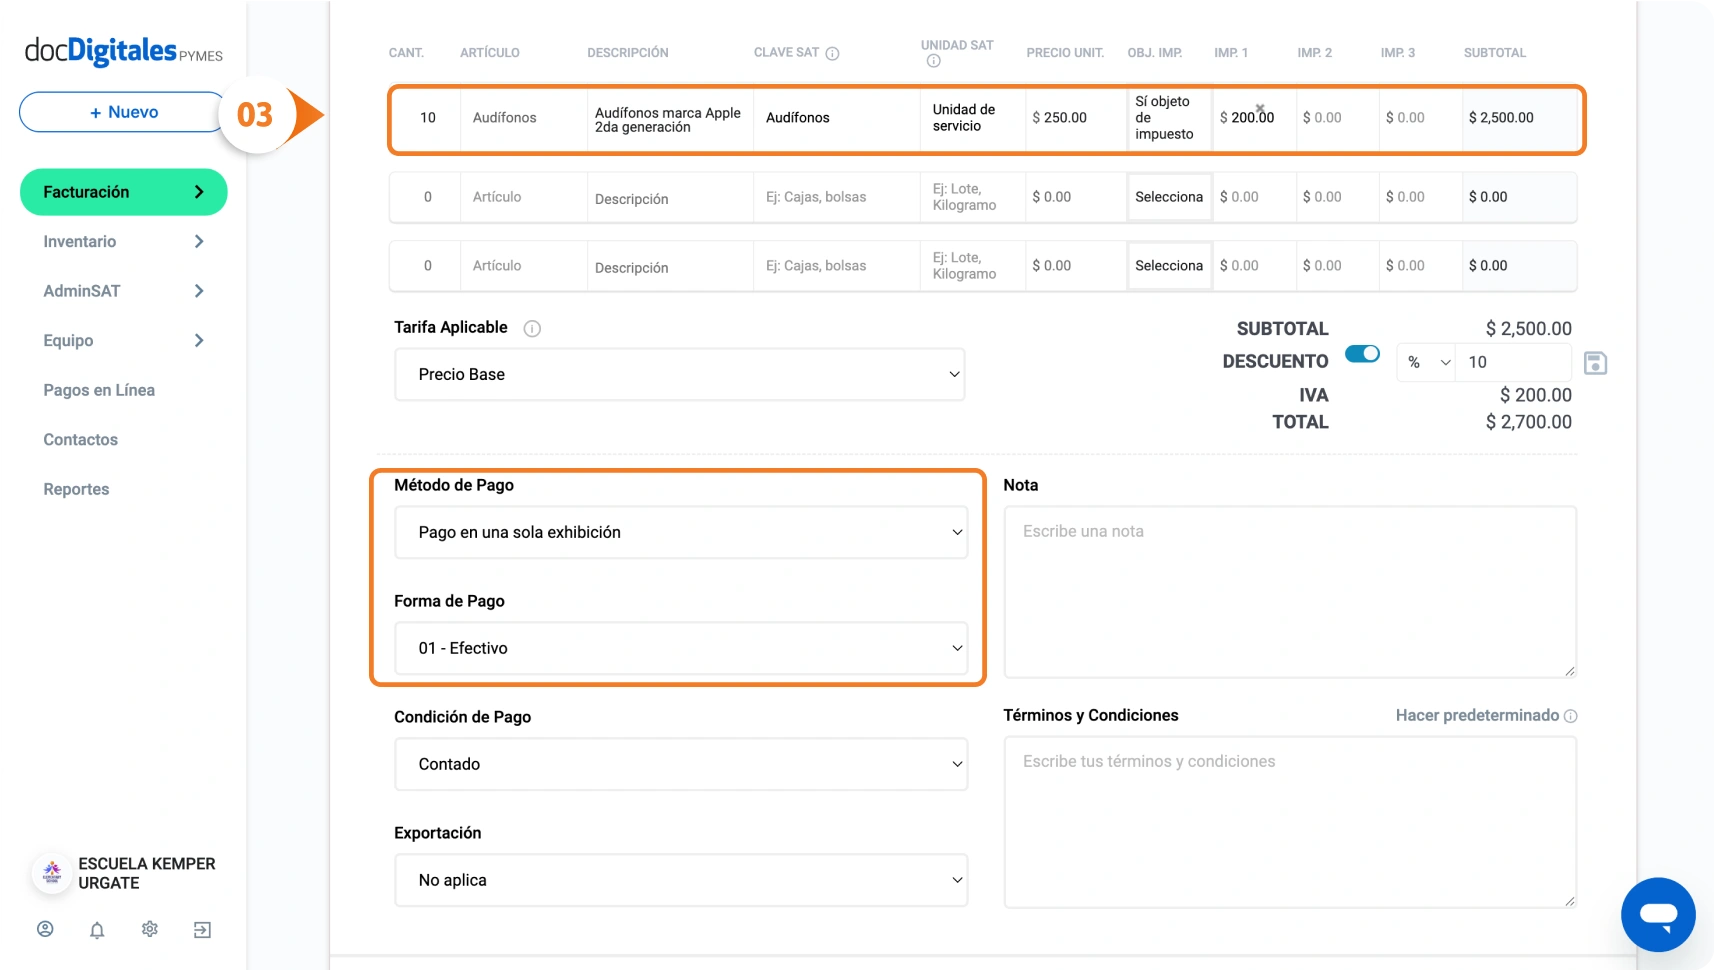This screenshot has height=970, width=1714.
Task: Open the Forma de Pago dropdown
Action: (681, 648)
